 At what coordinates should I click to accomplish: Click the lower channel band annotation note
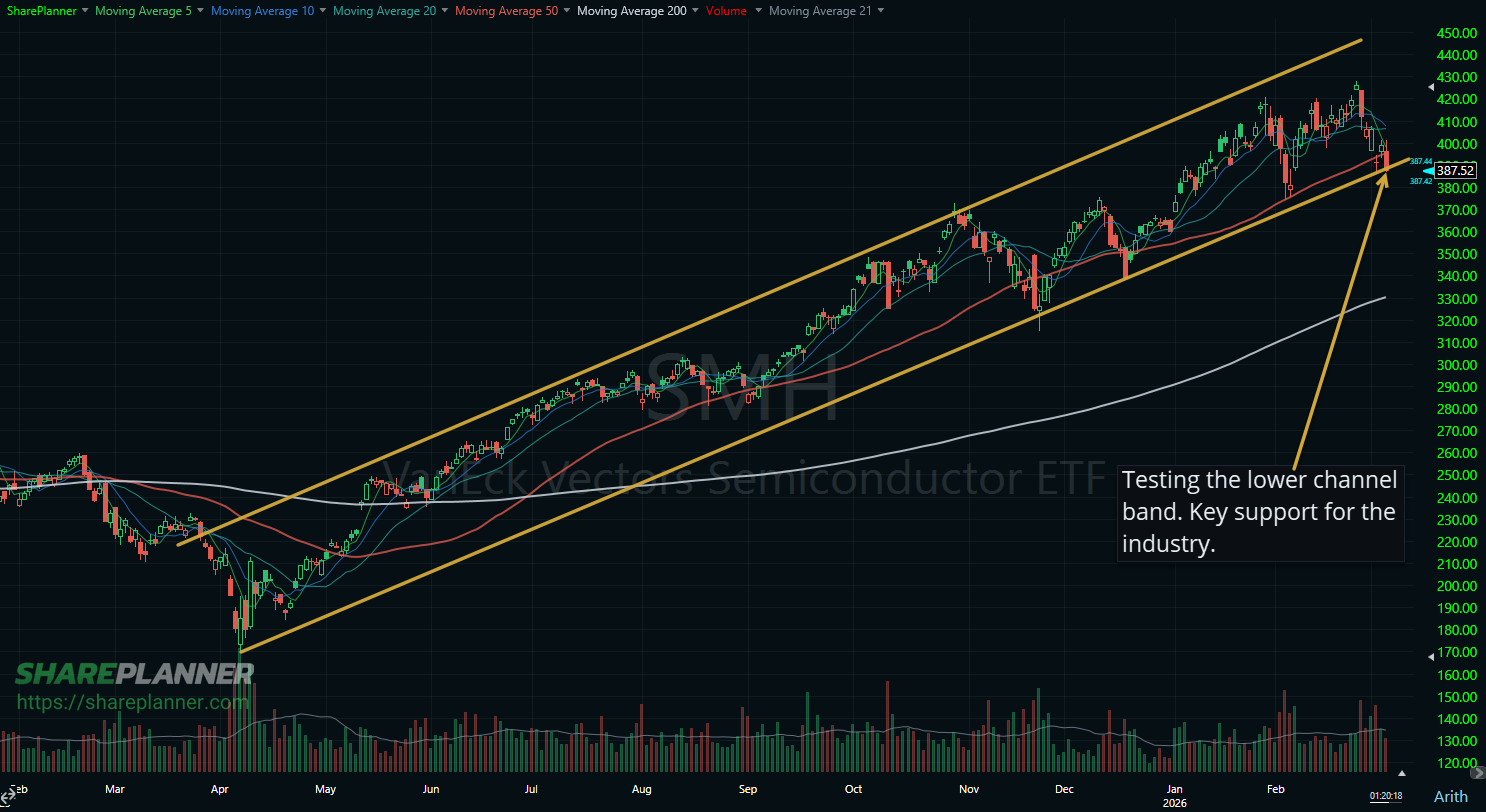click(x=1258, y=512)
